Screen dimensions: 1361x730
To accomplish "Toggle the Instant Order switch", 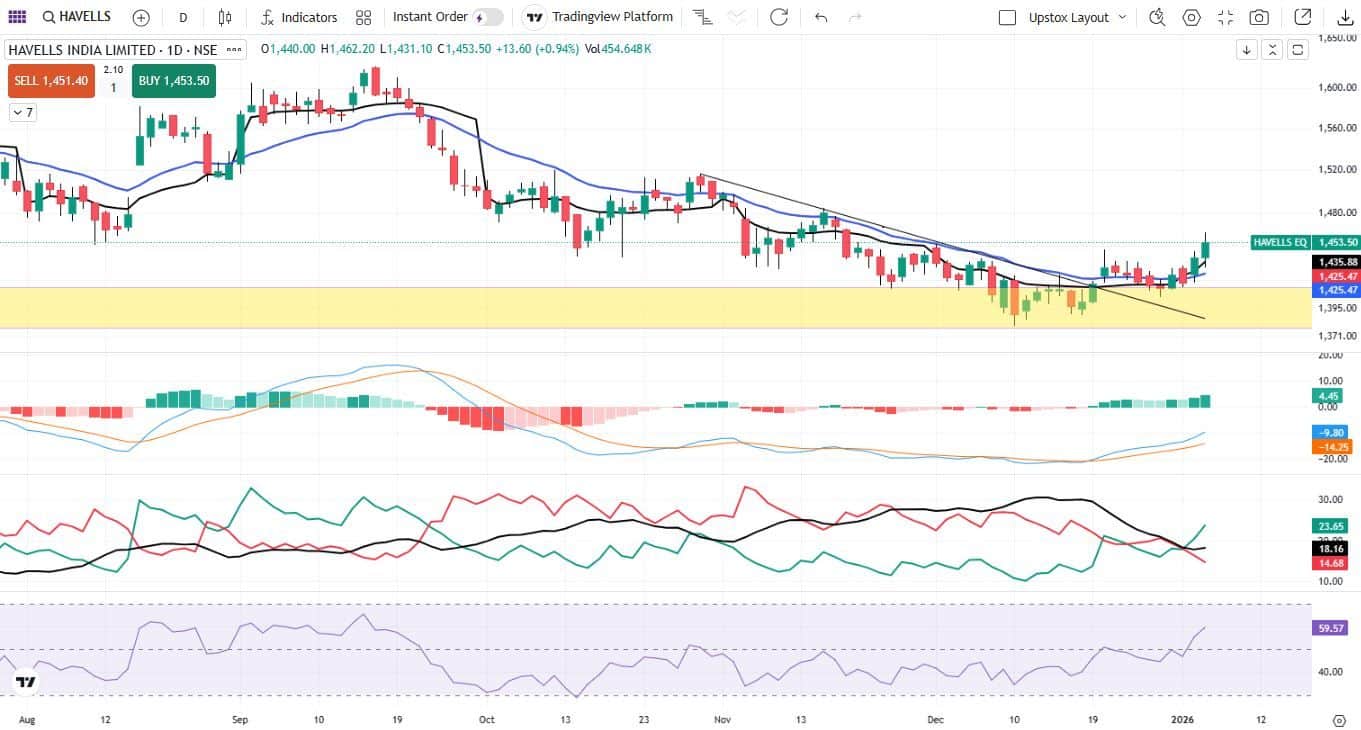I will coord(487,17).
